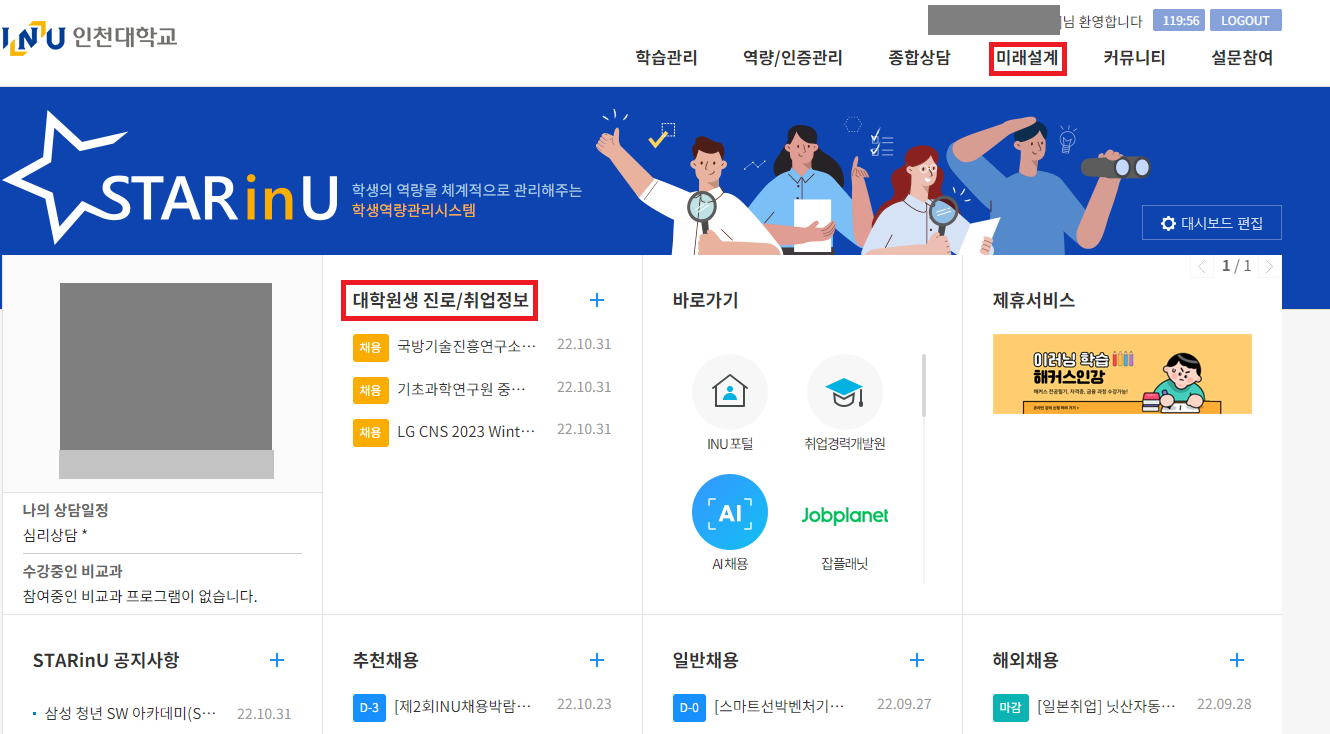Expand 대학원생 진로/취업정보 with its plus button

pos(597,300)
